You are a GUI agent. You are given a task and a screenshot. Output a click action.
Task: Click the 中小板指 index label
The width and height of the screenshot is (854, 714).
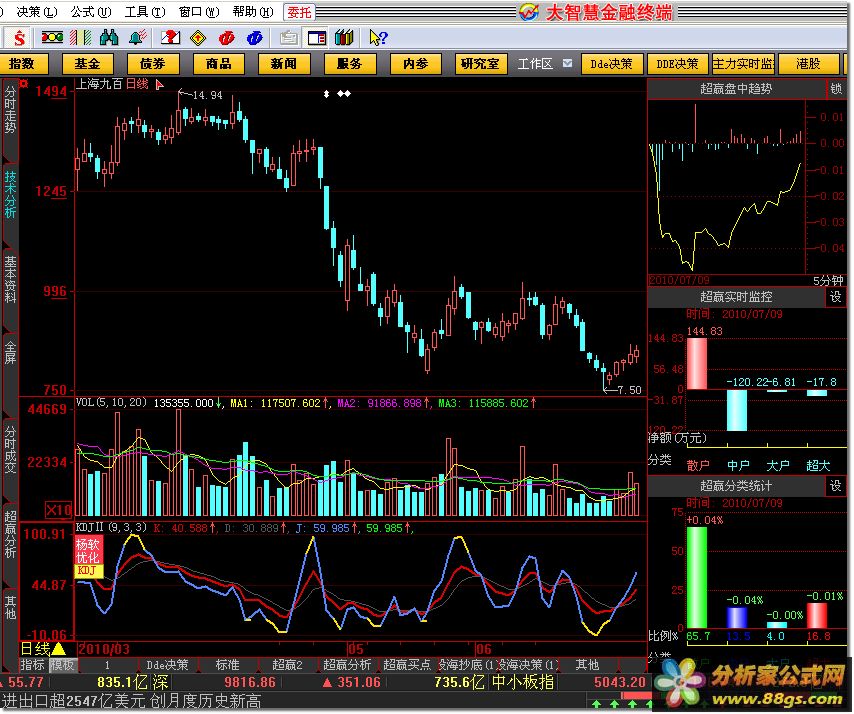[522, 682]
